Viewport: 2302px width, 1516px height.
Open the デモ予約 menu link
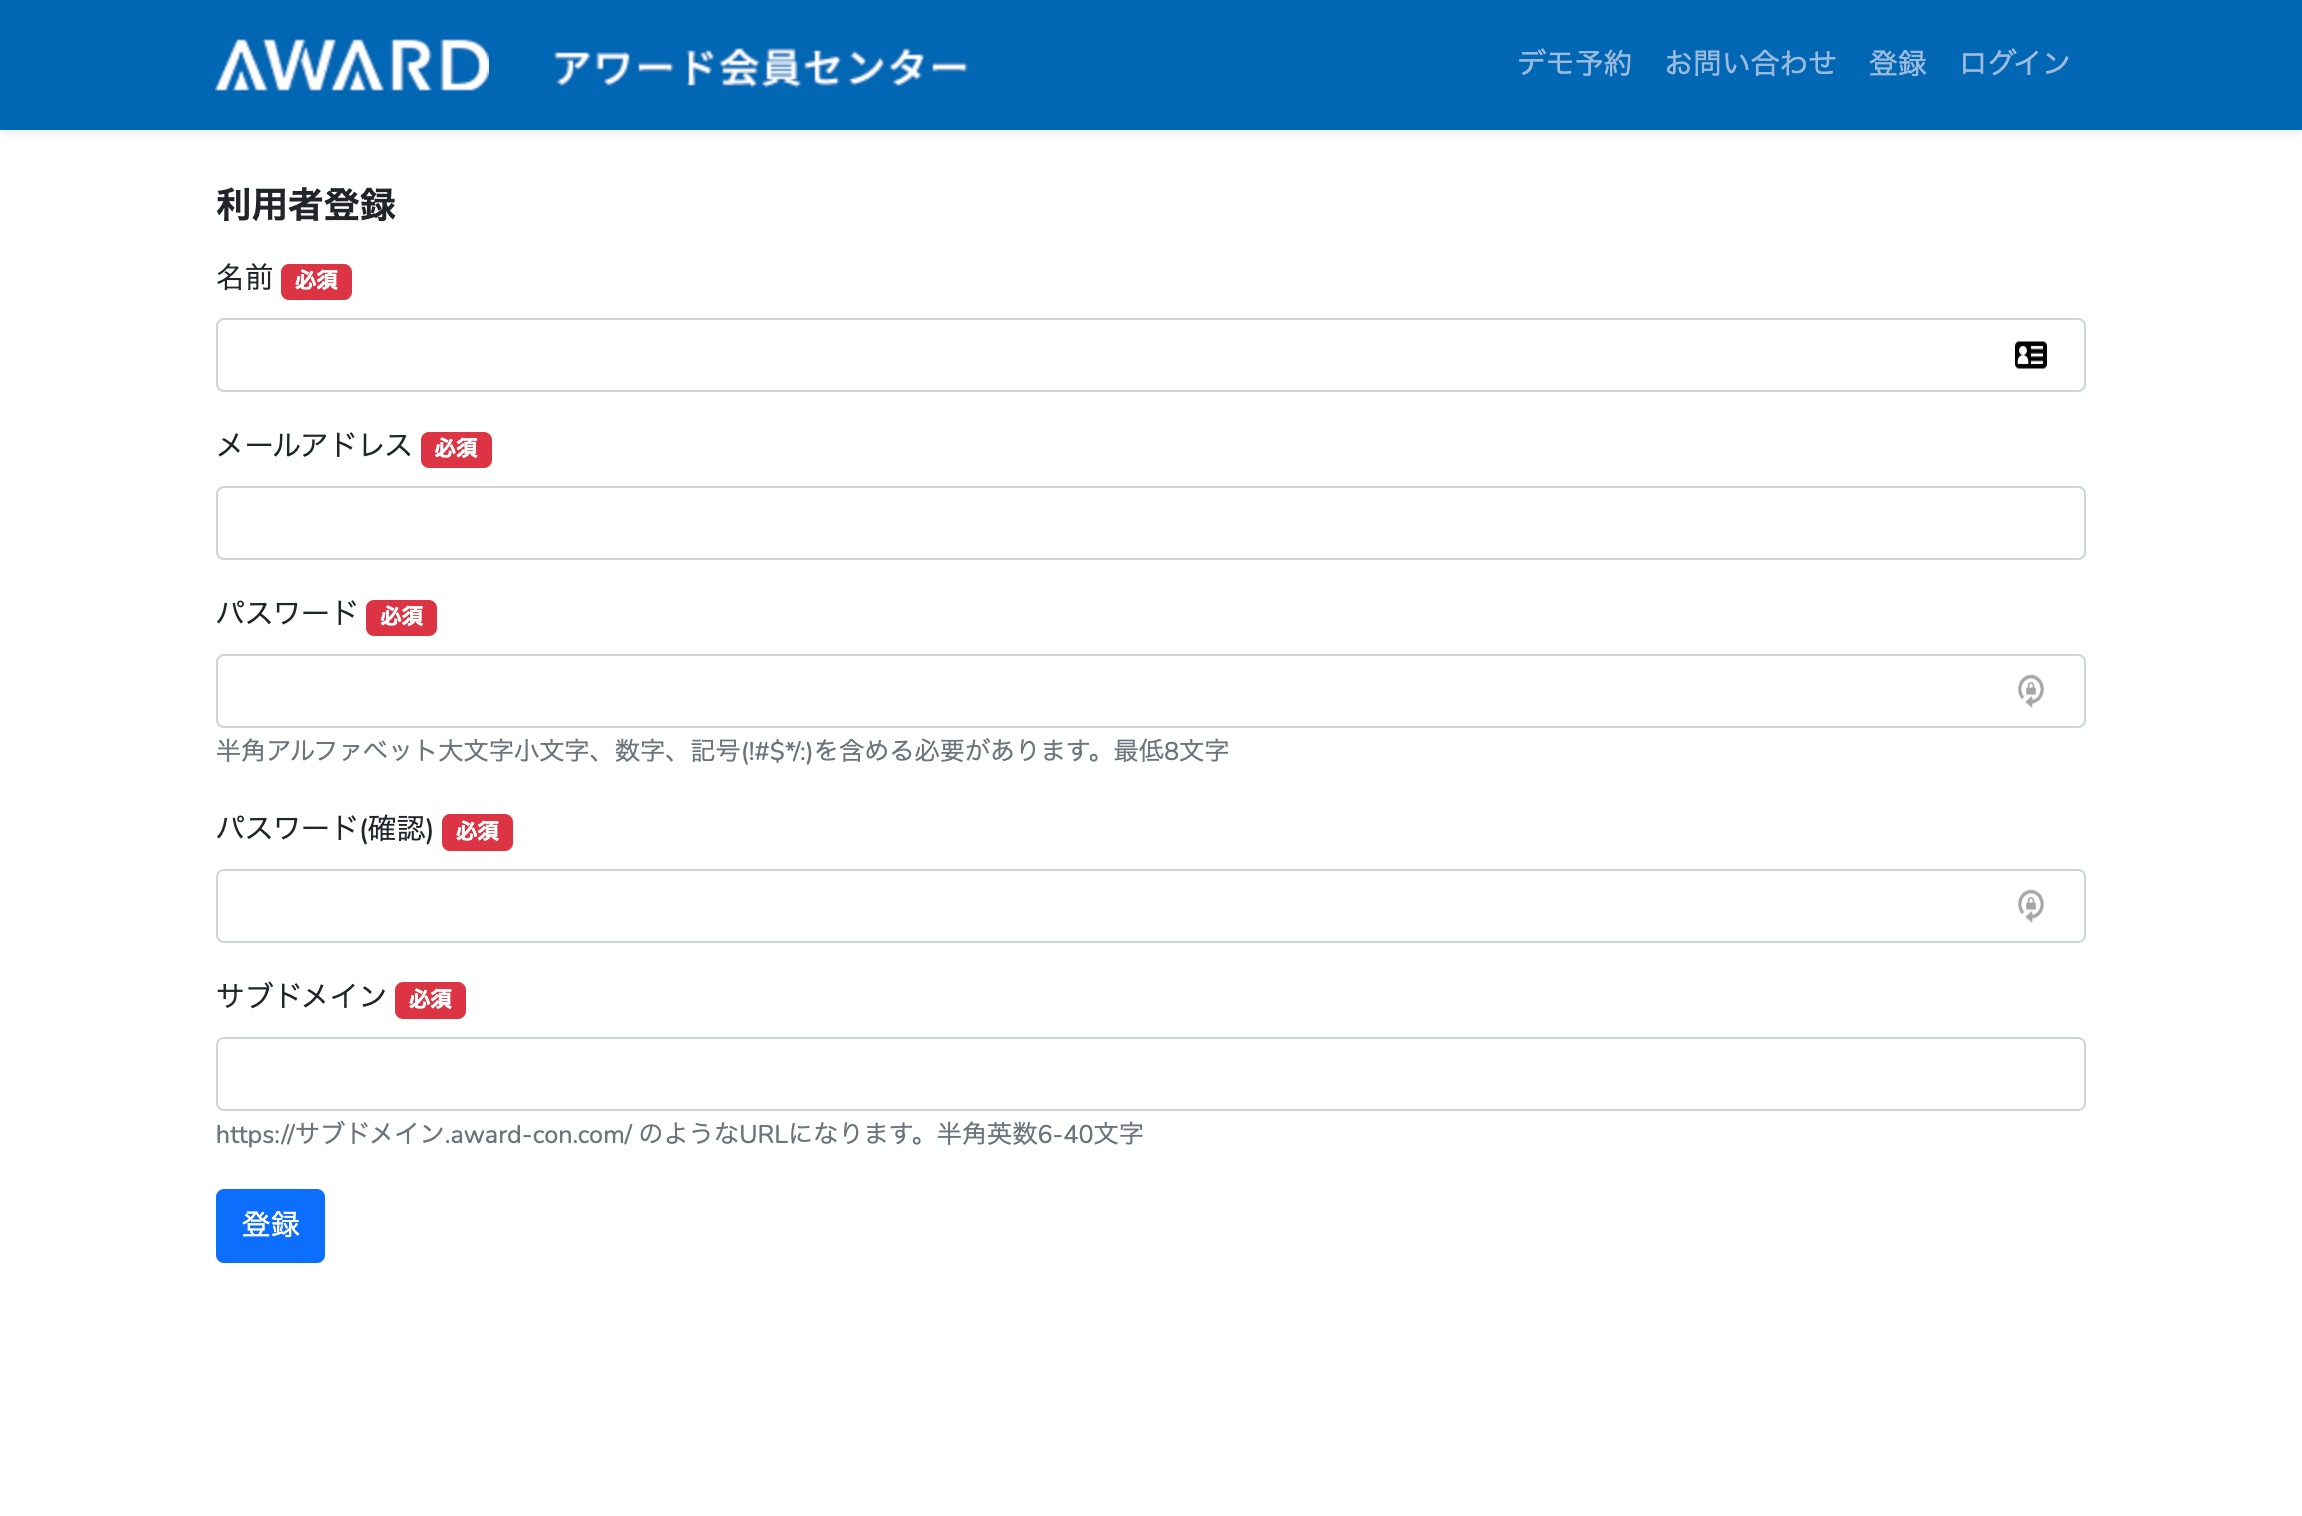point(1574,64)
